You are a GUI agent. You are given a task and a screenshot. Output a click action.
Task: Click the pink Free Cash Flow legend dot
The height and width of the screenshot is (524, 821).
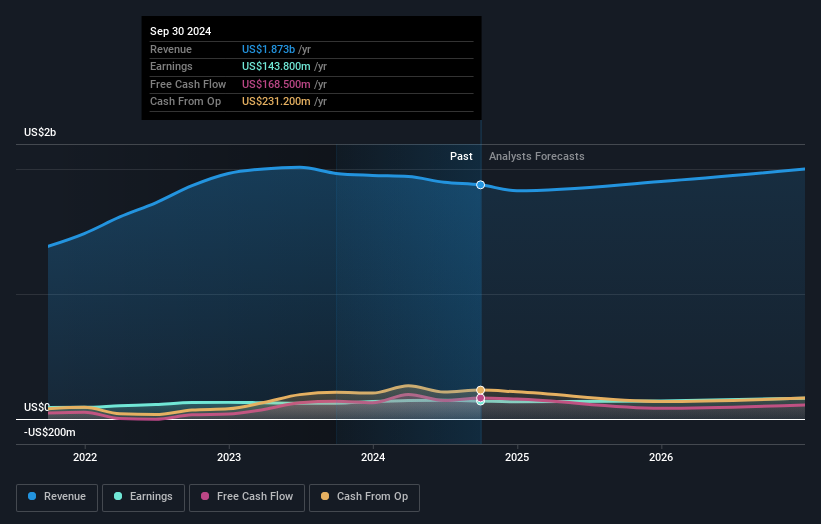[x=205, y=496]
